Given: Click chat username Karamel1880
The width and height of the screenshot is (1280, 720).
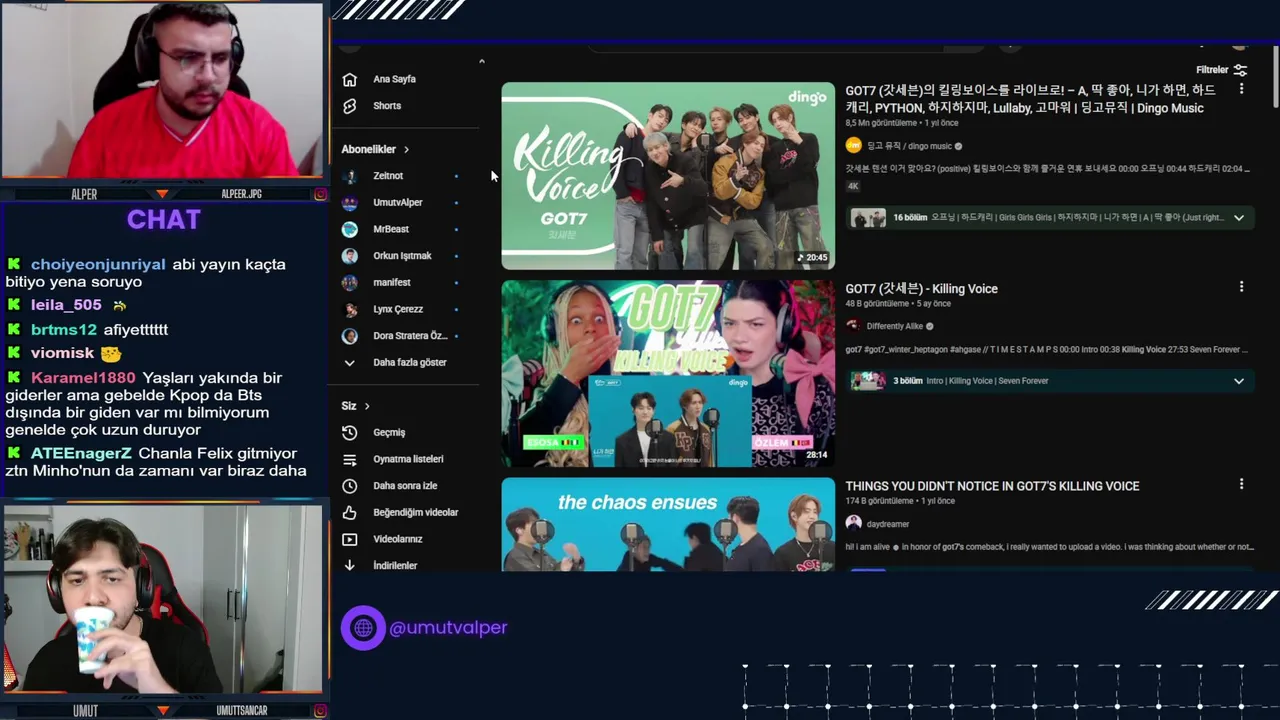Looking at the screenshot, I should click(83, 378).
